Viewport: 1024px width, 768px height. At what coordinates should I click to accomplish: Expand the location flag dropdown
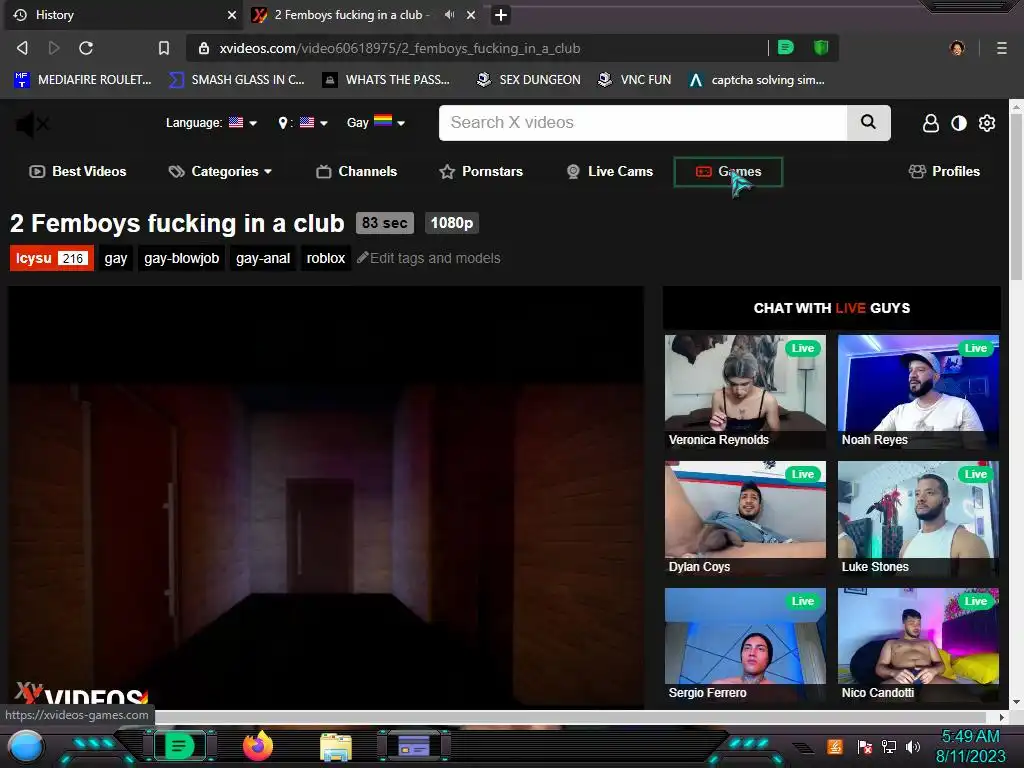303,123
